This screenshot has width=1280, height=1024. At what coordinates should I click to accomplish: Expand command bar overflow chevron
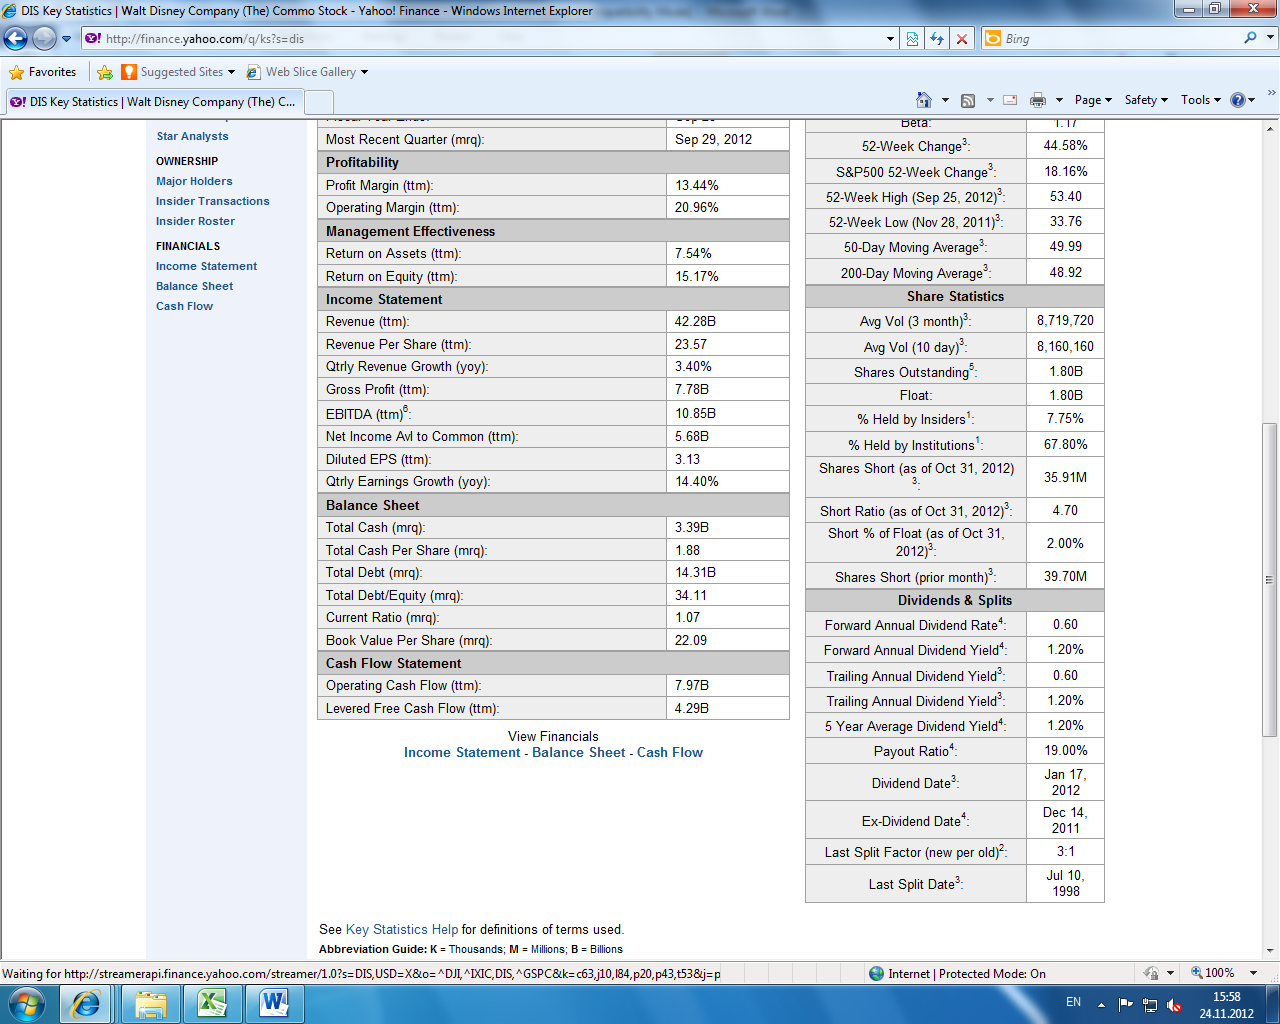click(1271, 93)
